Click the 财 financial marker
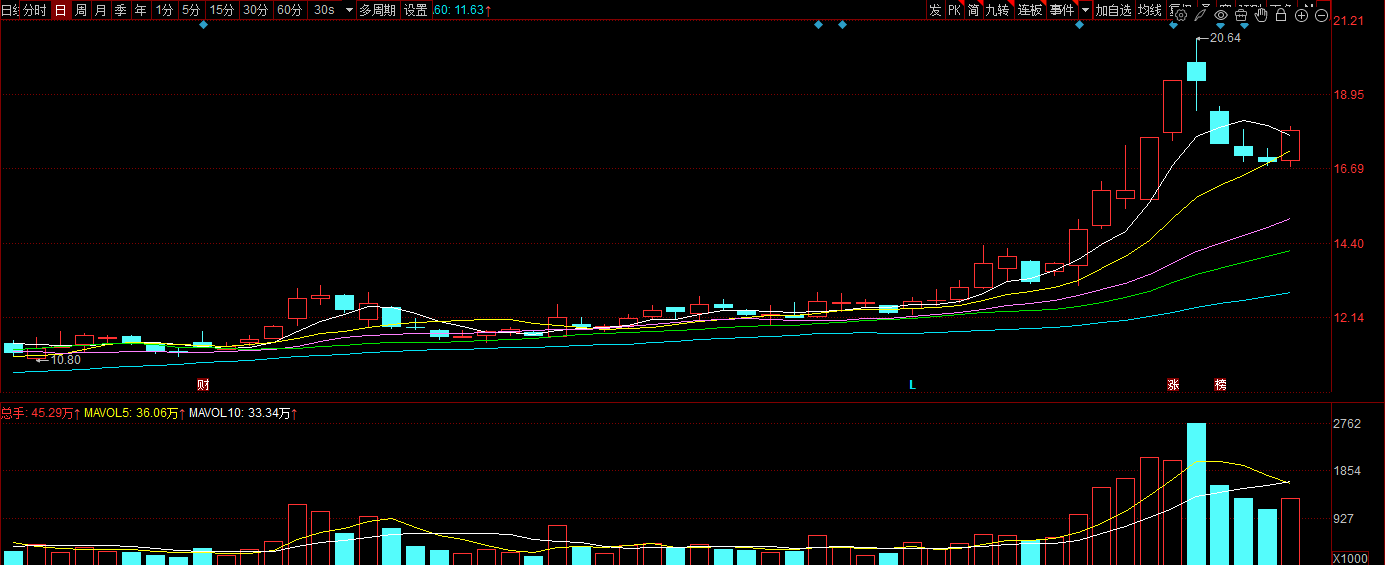Image resolution: width=1385 pixels, height=565 pixels. [203, 385]
